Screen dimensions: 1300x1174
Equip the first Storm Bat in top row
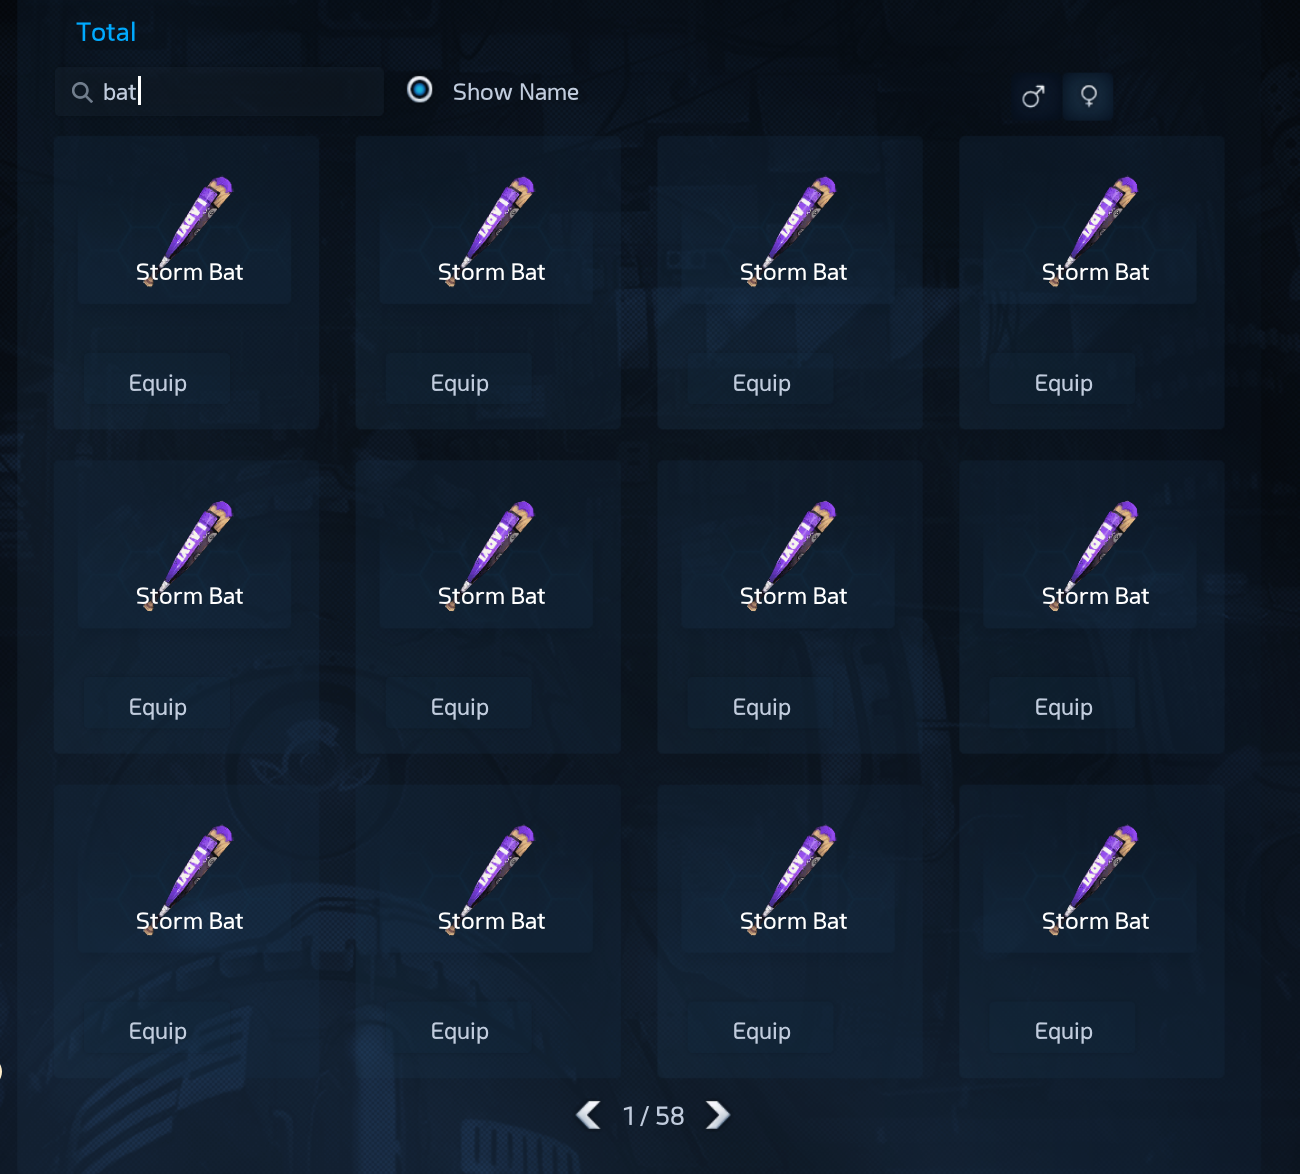click(157, 383)
